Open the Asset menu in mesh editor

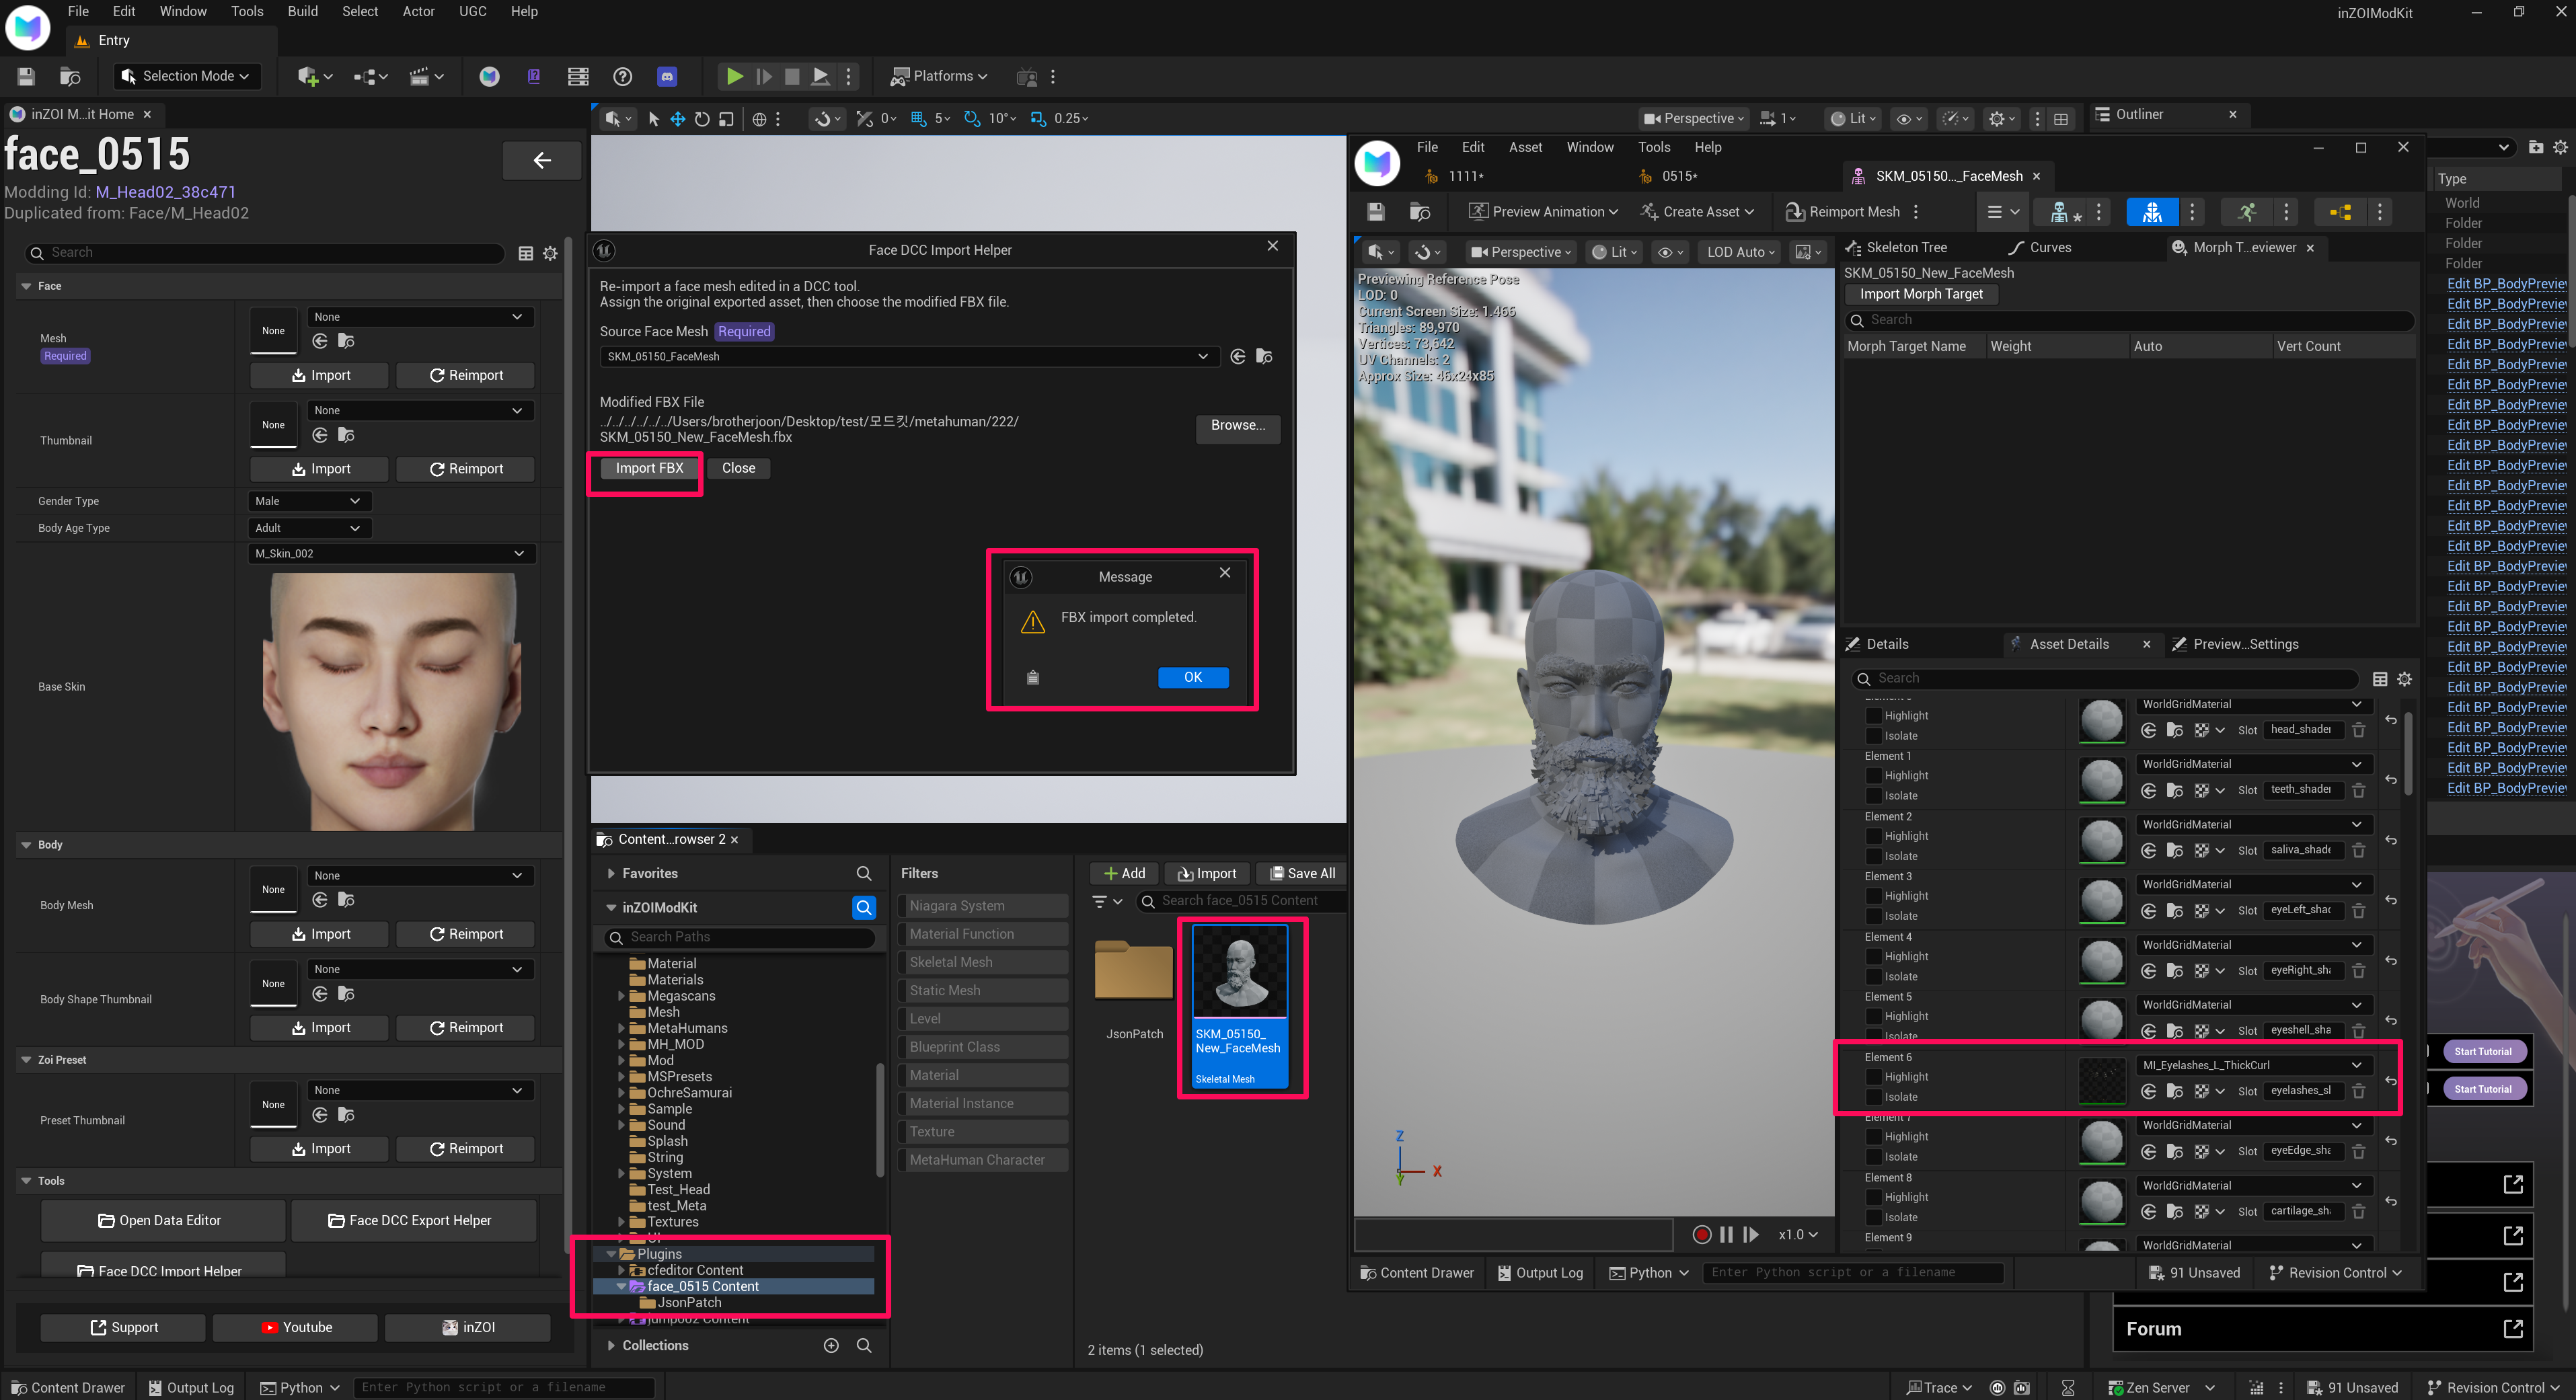click(1525, 147)
